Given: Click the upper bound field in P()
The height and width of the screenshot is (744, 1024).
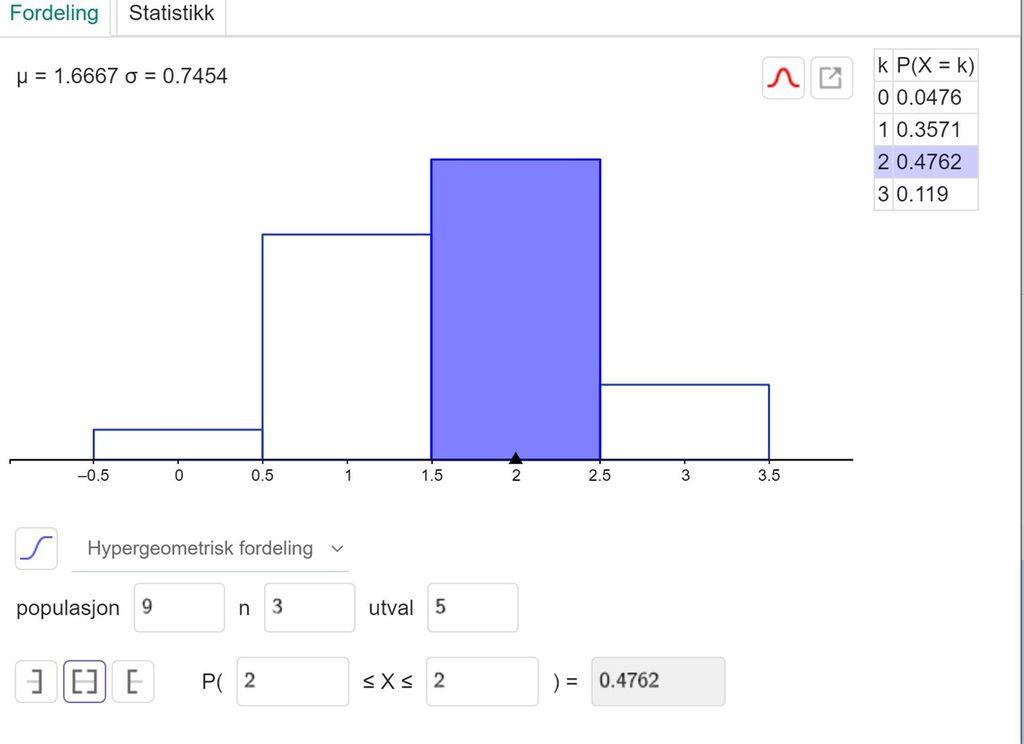Looking at the screenshot, I should click(481, 681).
